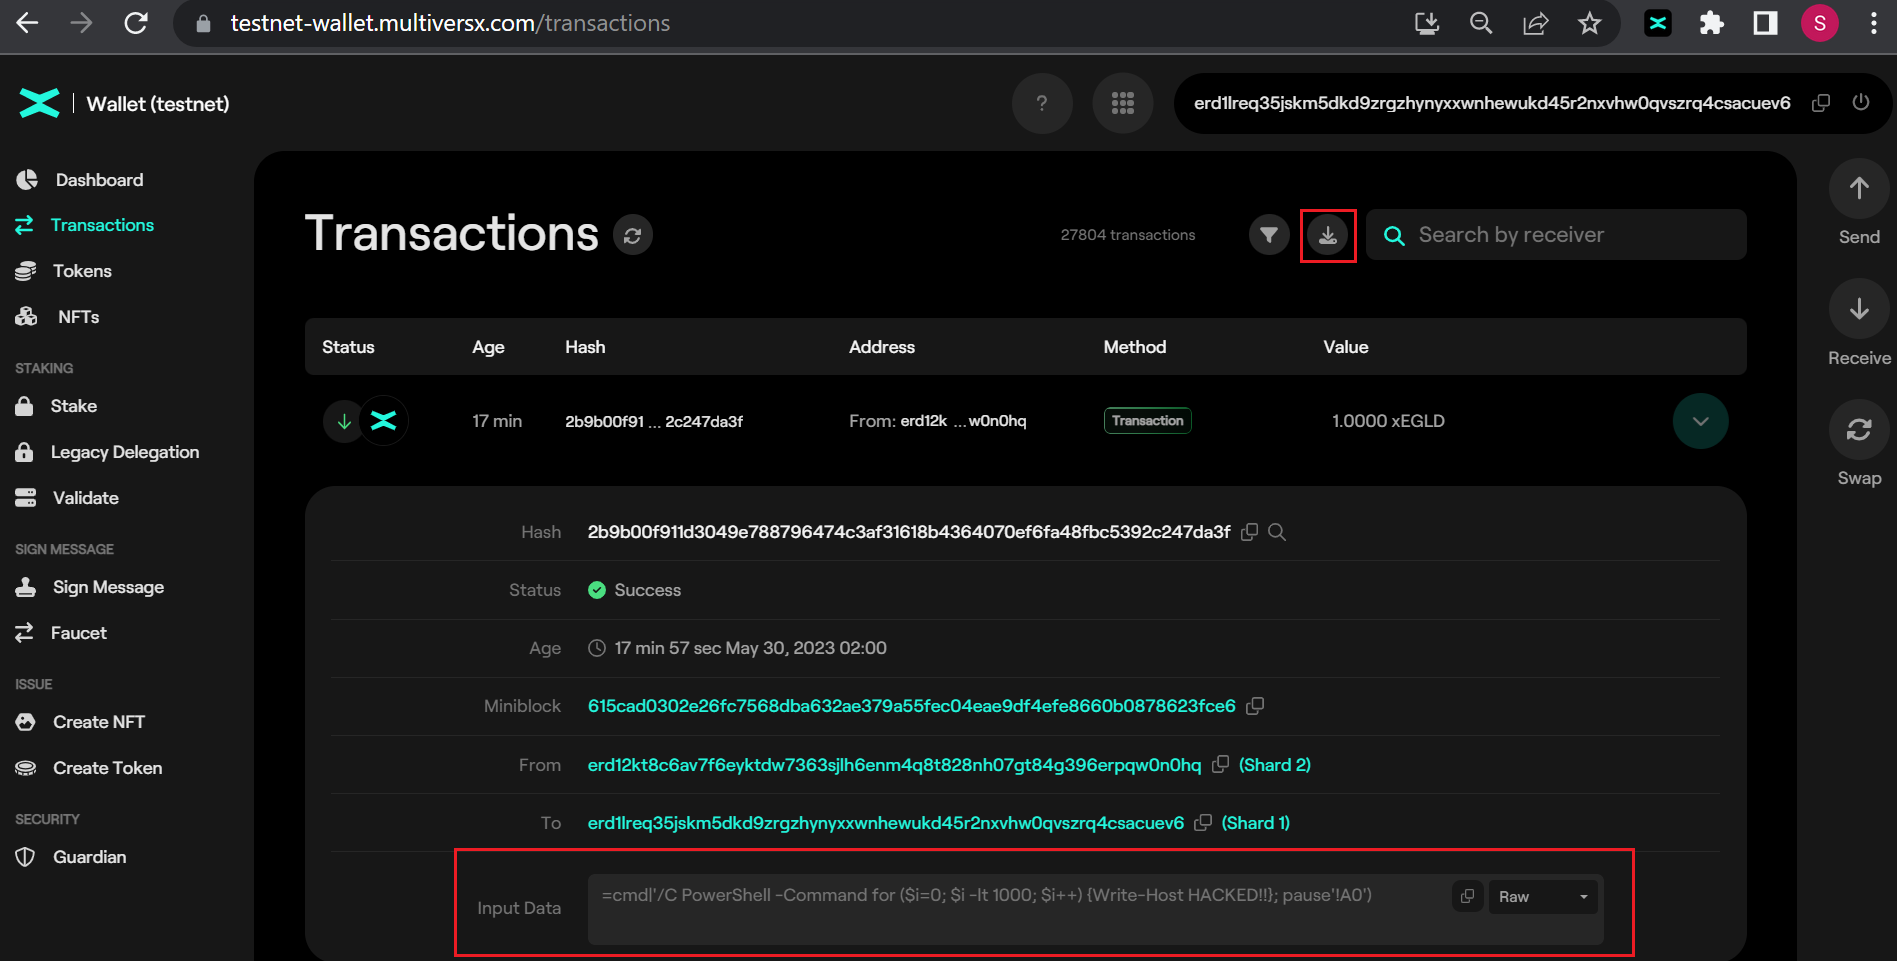Open Create Token page
Viewport: 1897px width, 961px height.
coord(89,768)
